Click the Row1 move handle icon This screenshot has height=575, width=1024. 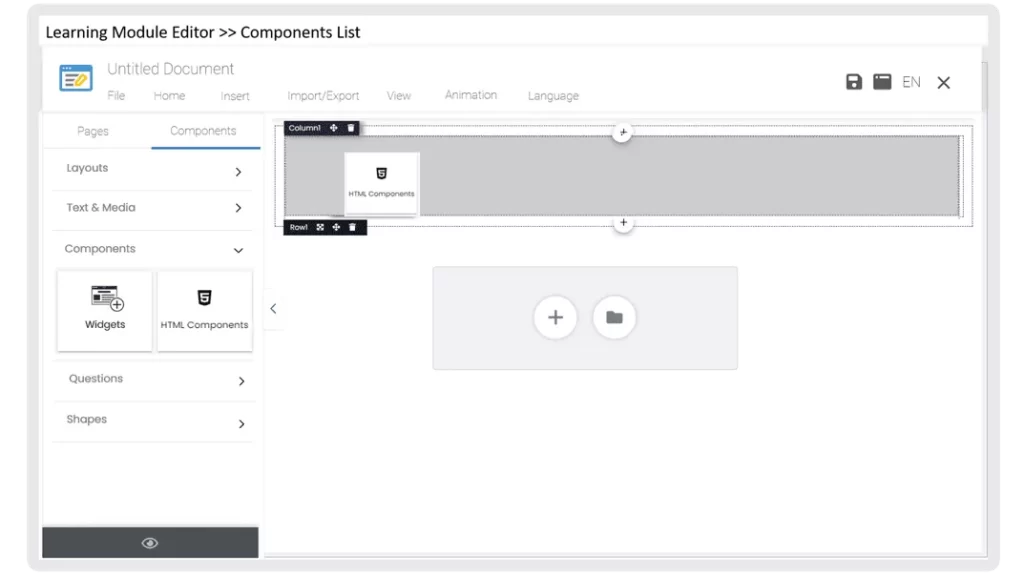pyautogui.click(x=336, y=227)
